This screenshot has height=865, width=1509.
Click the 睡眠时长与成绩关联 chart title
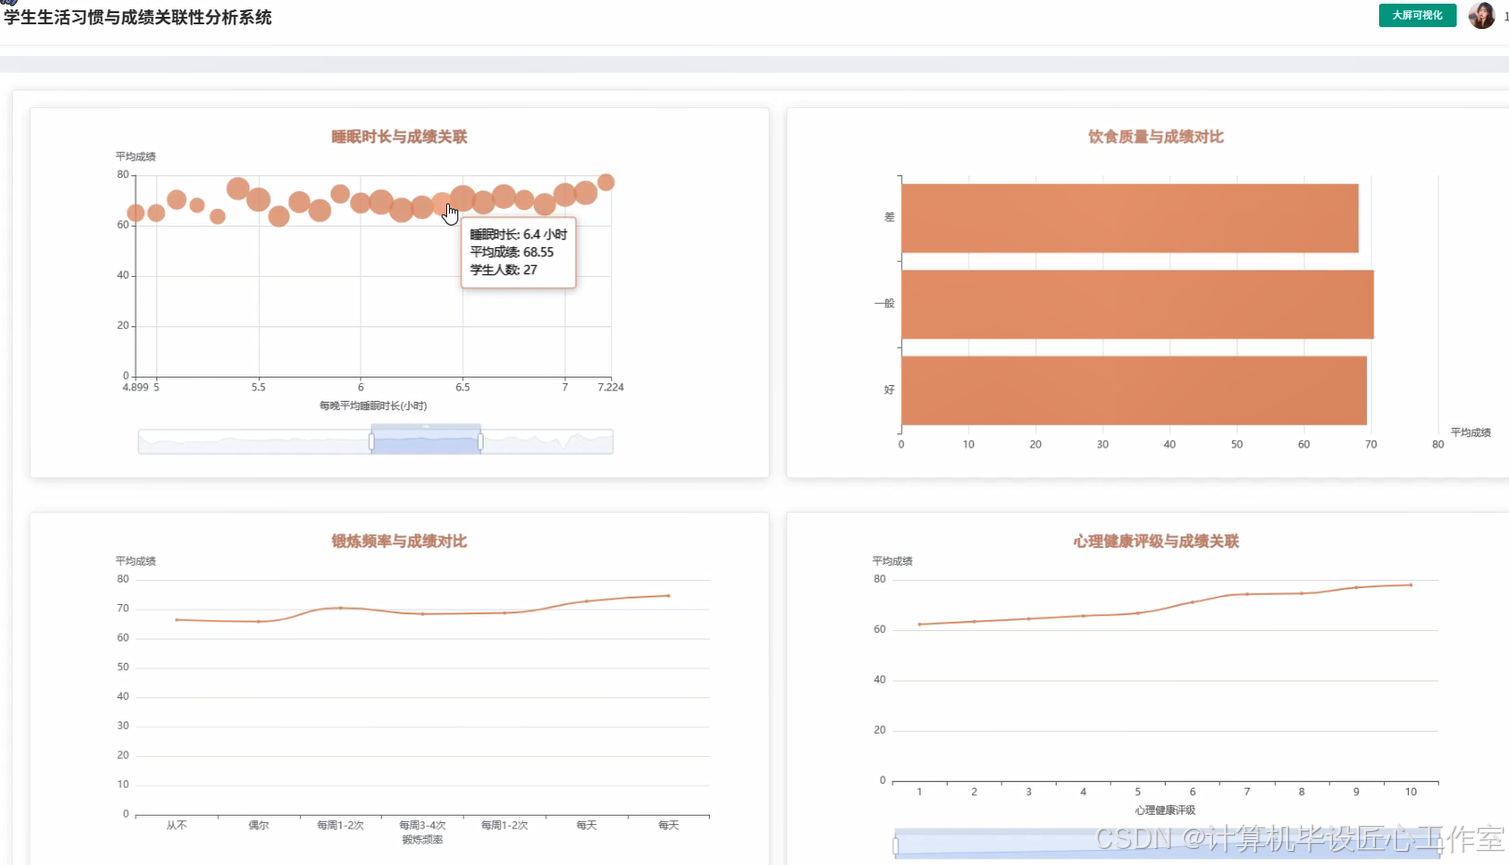[399, 137]
